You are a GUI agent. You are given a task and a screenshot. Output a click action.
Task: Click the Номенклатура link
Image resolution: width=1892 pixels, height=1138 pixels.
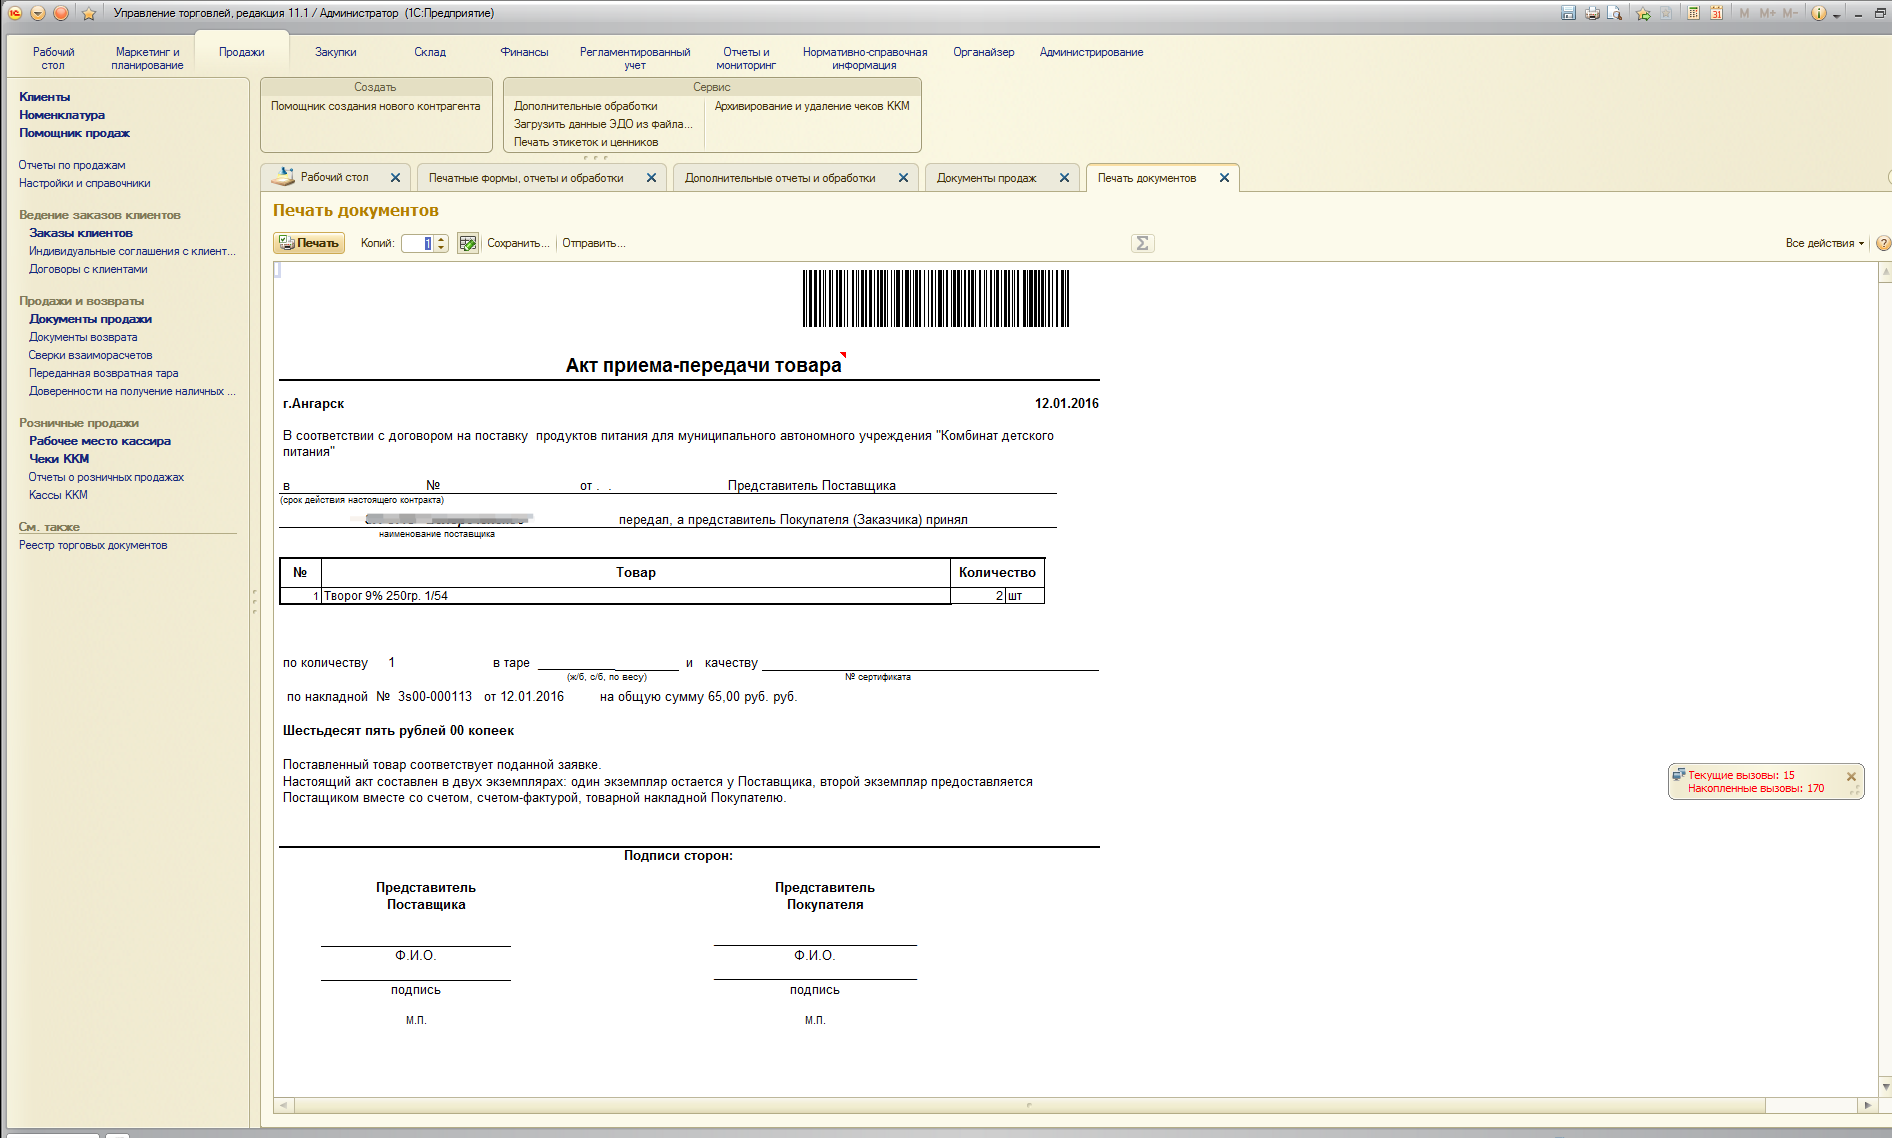click(x=62, y=115)
